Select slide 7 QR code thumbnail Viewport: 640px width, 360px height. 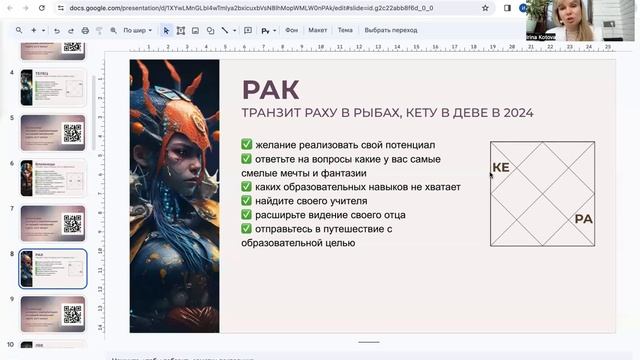(x=53, y=223)
